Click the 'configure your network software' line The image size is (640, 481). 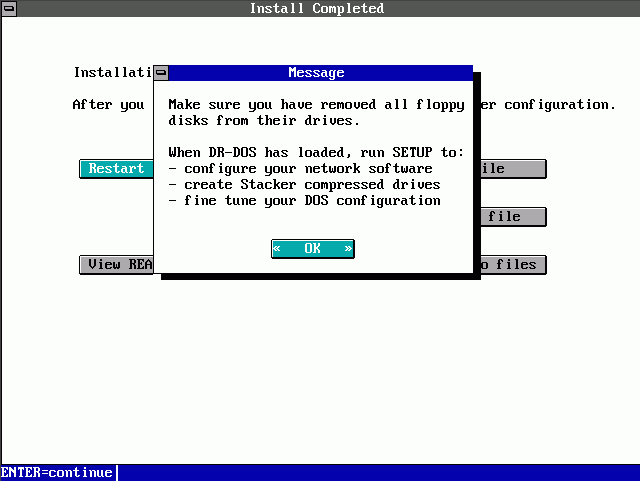tap(300, 169)
